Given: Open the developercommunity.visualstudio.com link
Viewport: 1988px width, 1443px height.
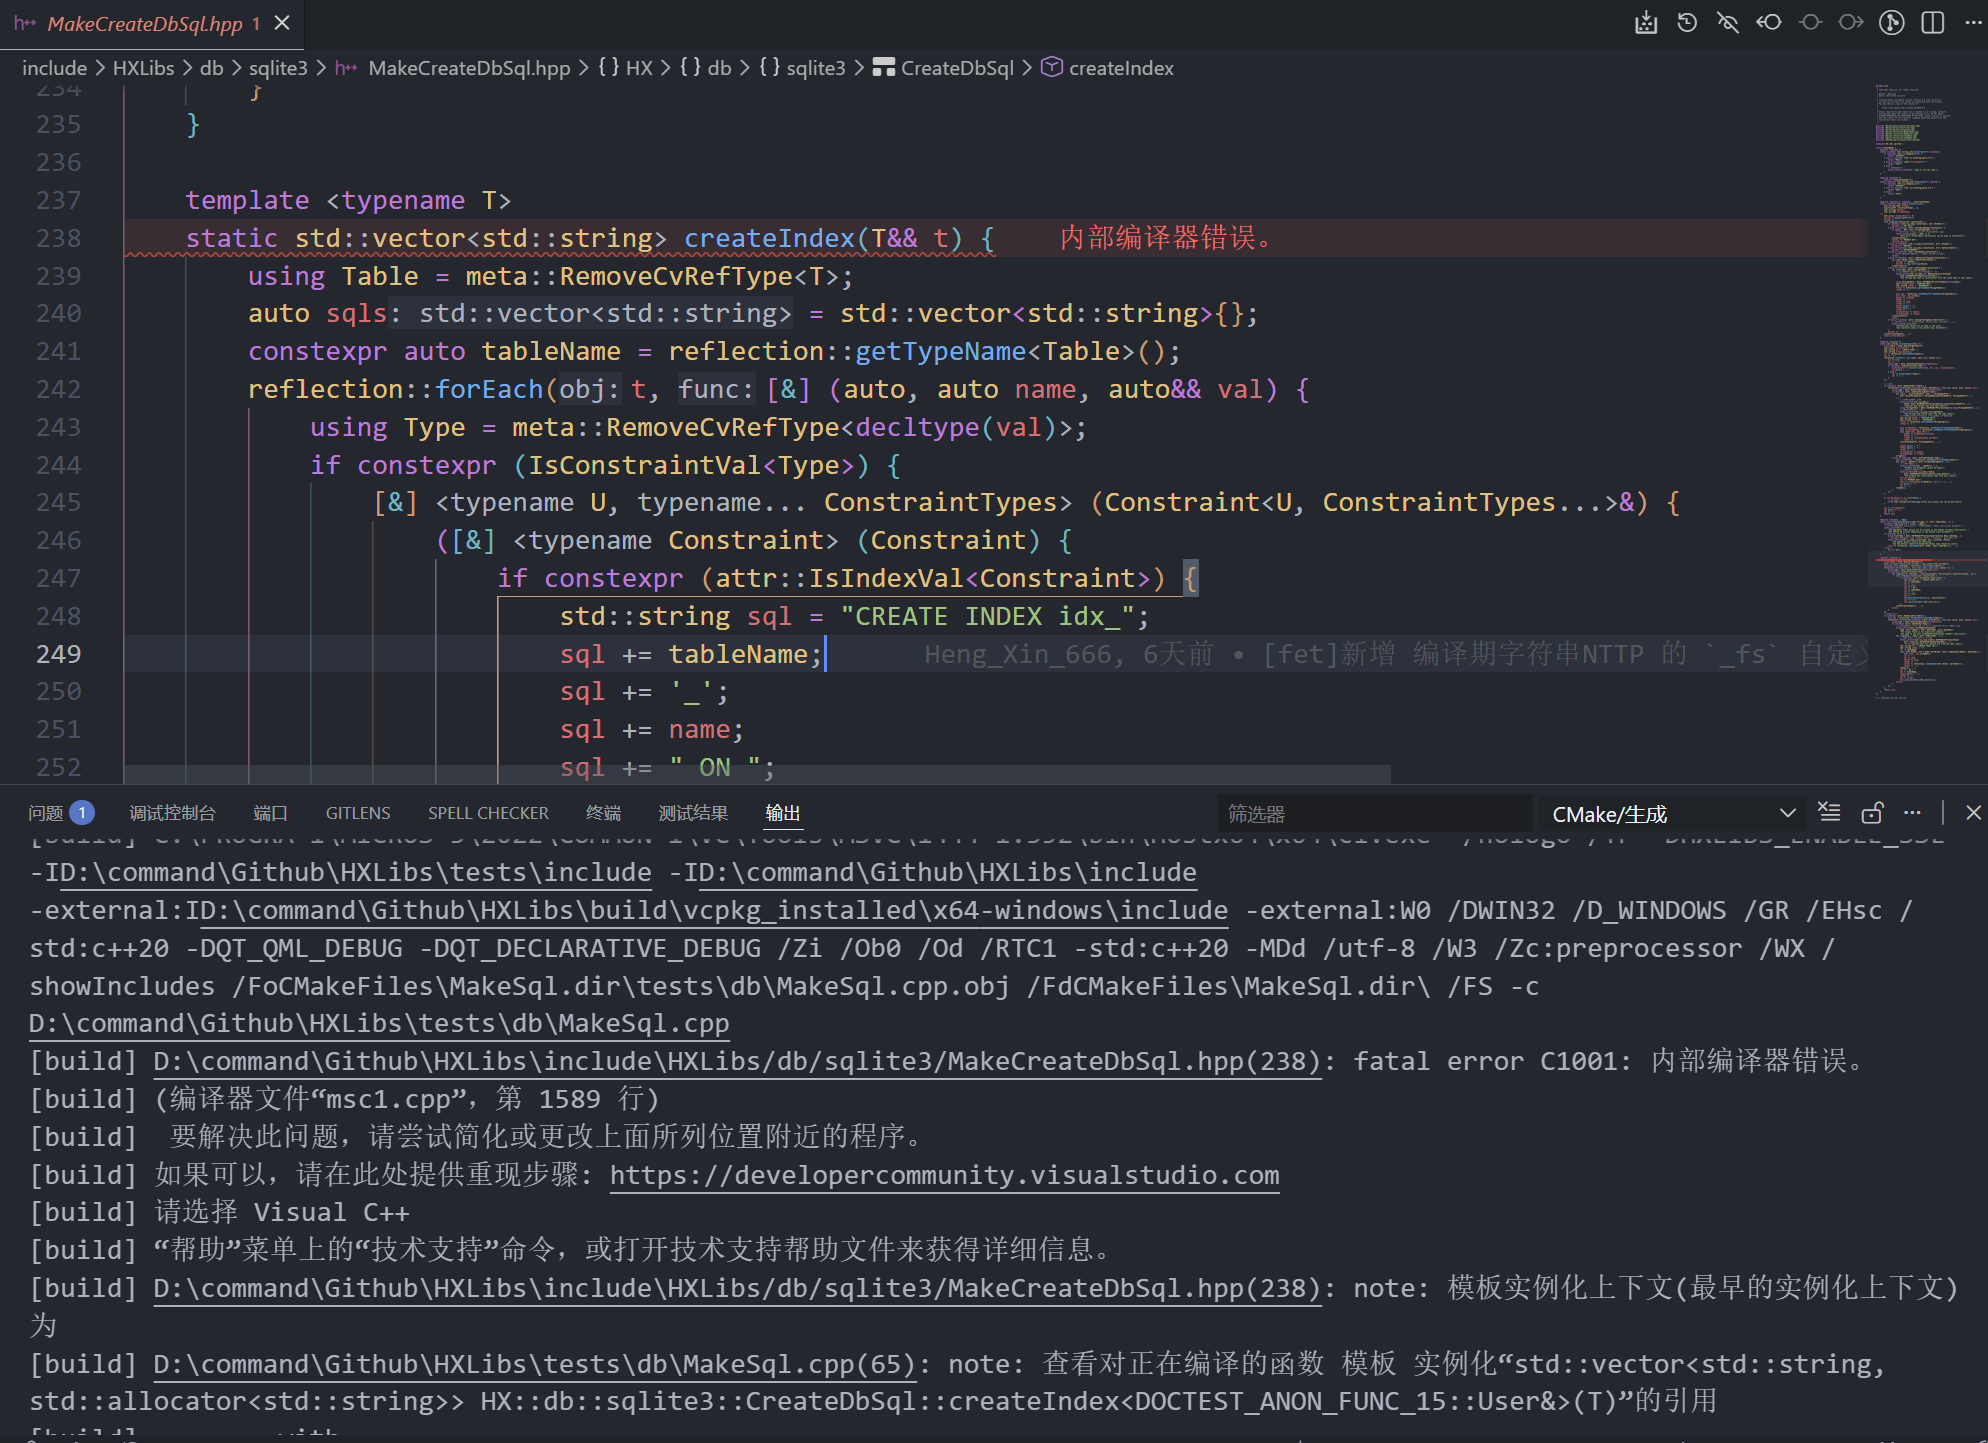Looking at the screenshot, I should click(x=944, y=1175).
